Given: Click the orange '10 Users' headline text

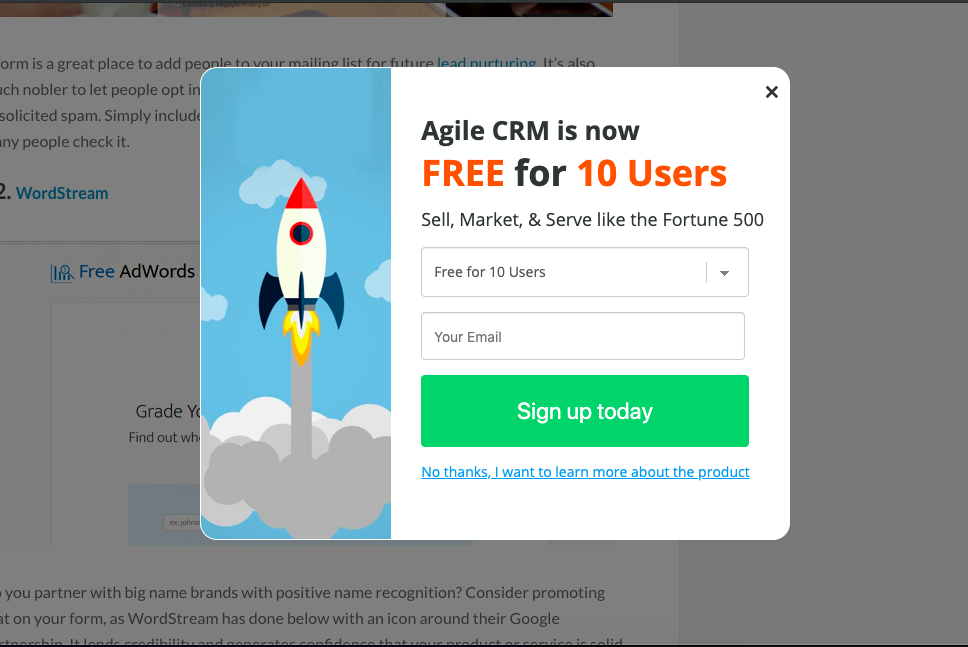Looking at the screenshot, I should tap(651, 174).
